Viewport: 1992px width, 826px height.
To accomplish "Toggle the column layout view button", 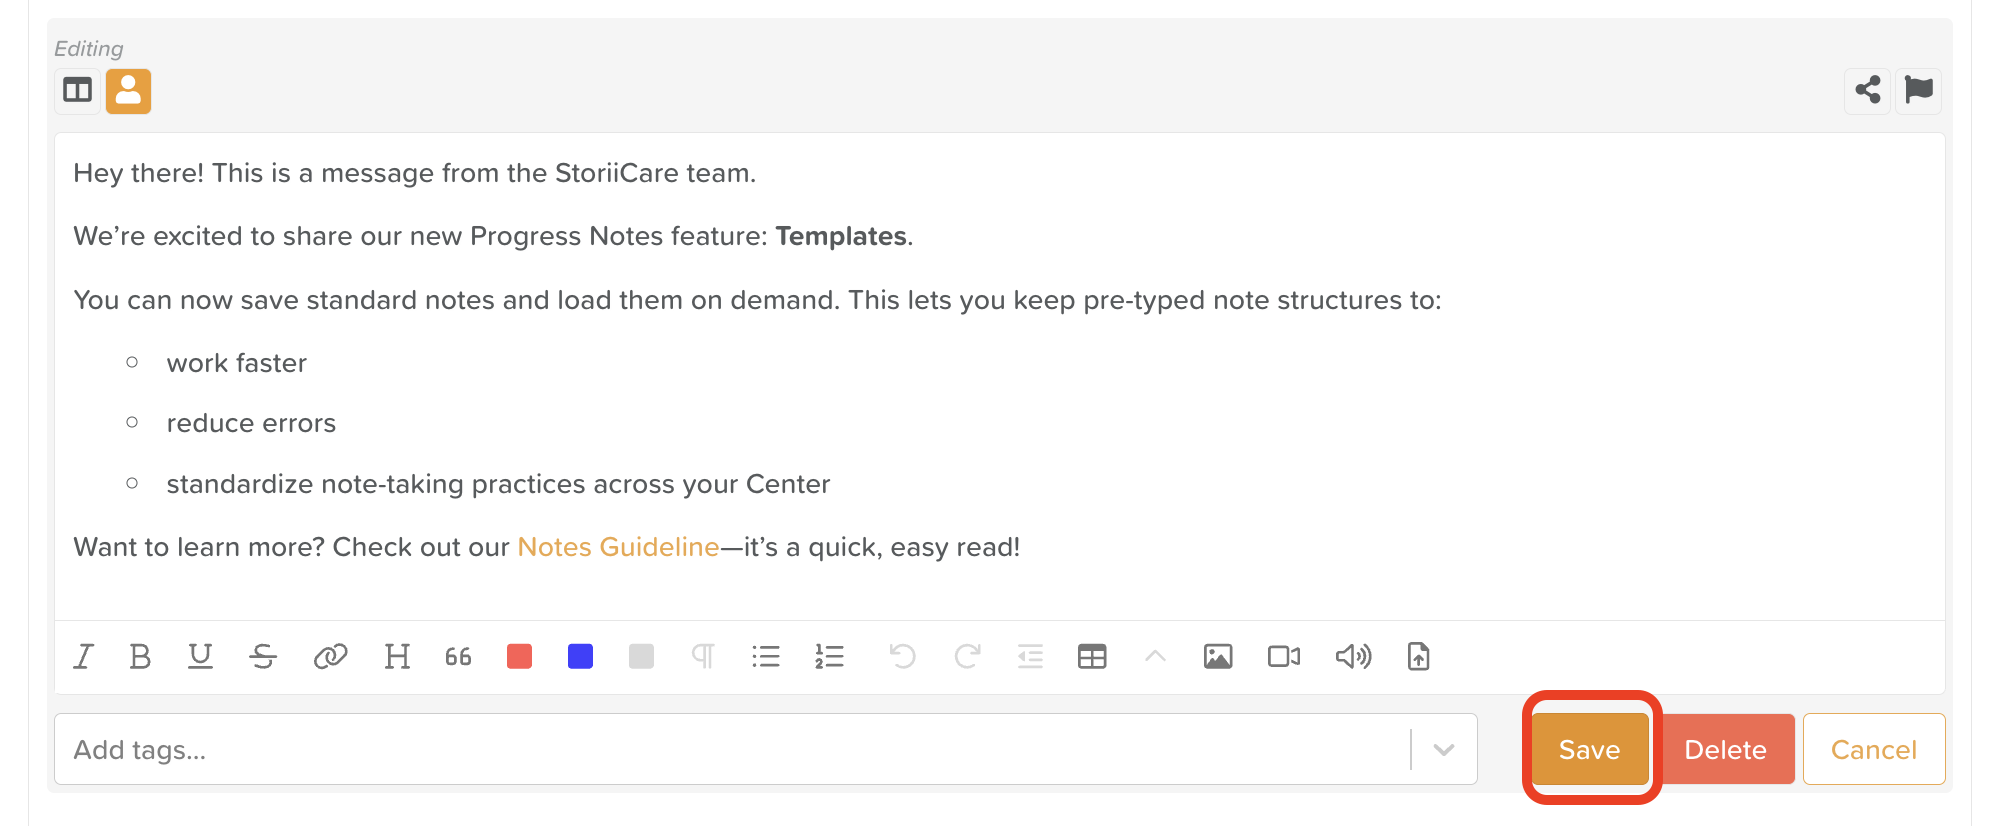I will pos(77,91).
